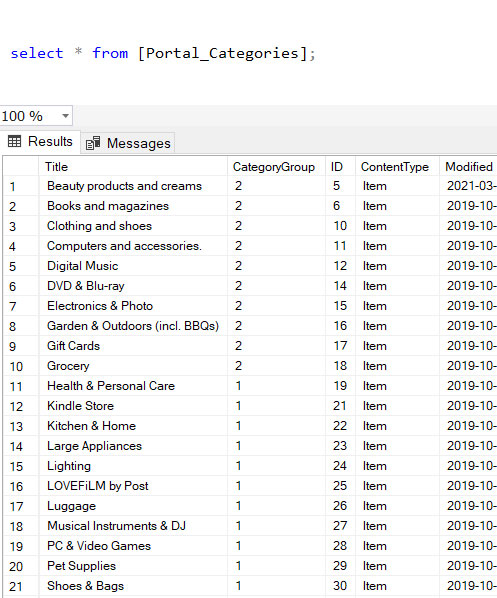Click ID cell with value 14
The height and width of the screenshot is (598, 497).
click(x=341, y=286)
